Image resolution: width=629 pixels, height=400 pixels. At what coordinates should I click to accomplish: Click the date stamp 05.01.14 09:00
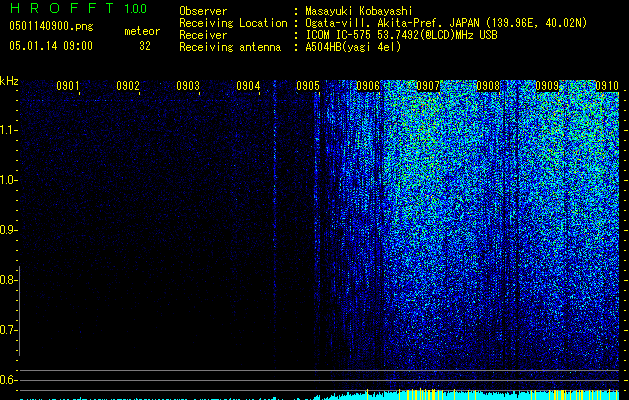pos(51,46)
